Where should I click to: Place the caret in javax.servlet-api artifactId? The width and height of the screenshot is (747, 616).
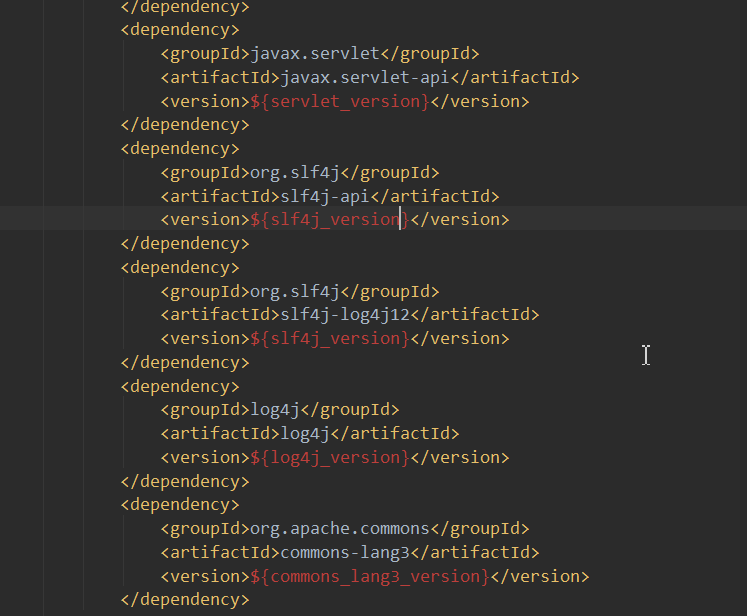(365, 77)
